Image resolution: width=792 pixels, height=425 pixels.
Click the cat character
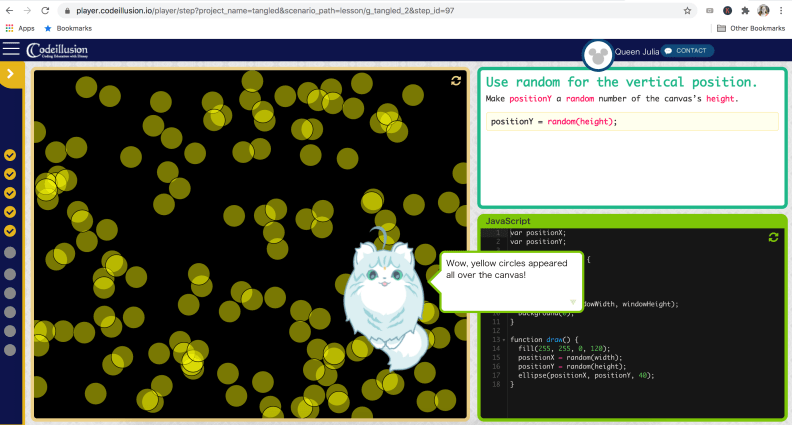[385, 299]
